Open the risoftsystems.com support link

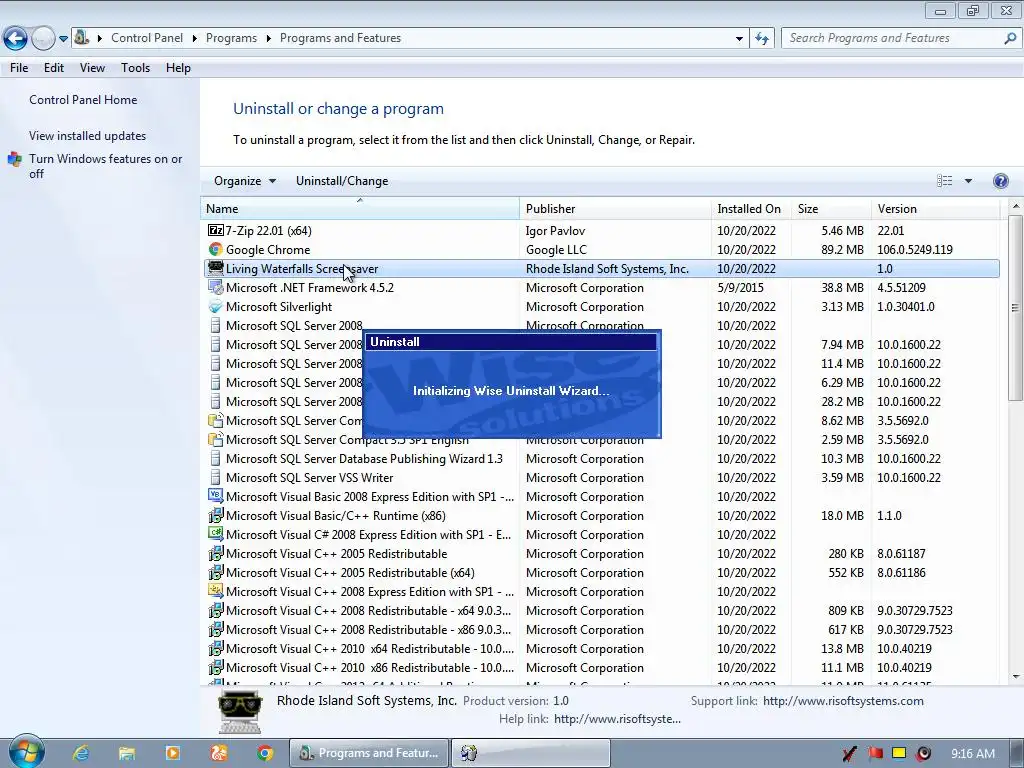tap(843, 701)
